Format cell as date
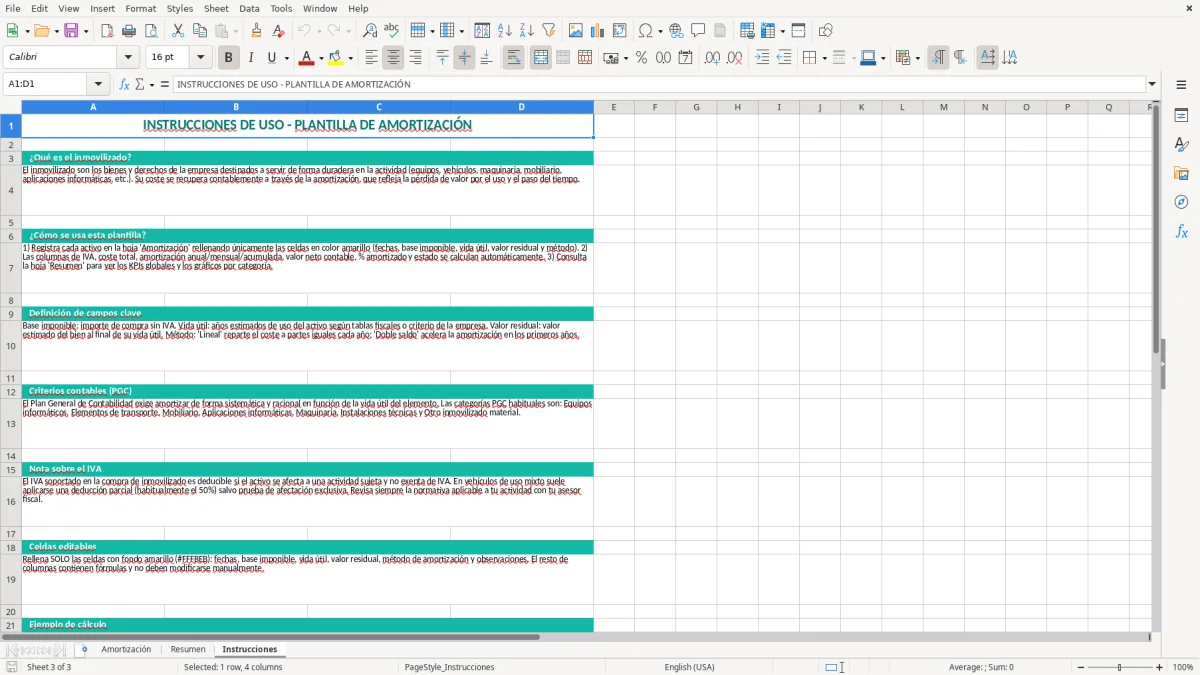1200x675 pixels. pyautogui.click(x=685, y=58)
